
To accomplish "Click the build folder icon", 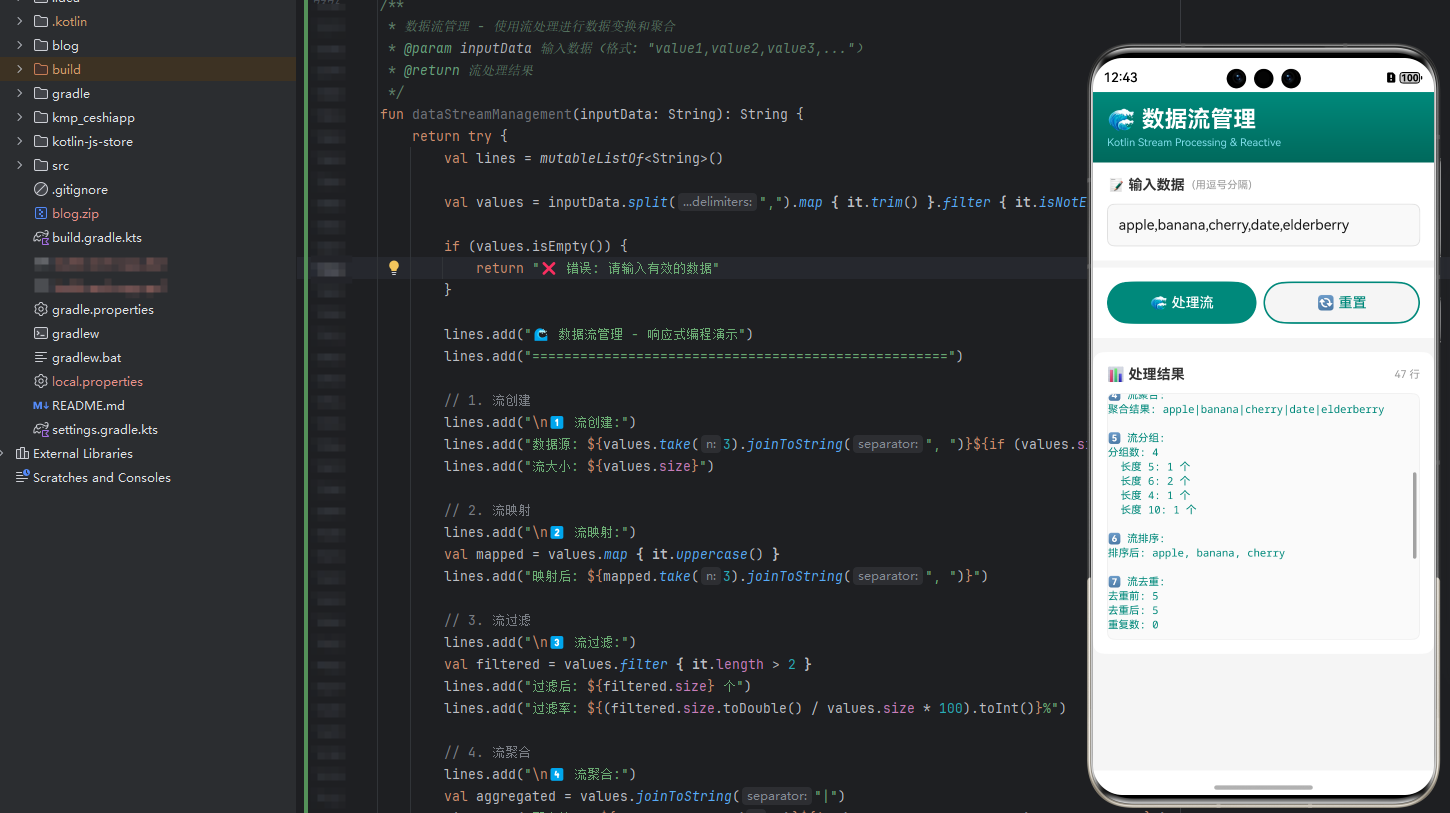I will pos(41,69).
